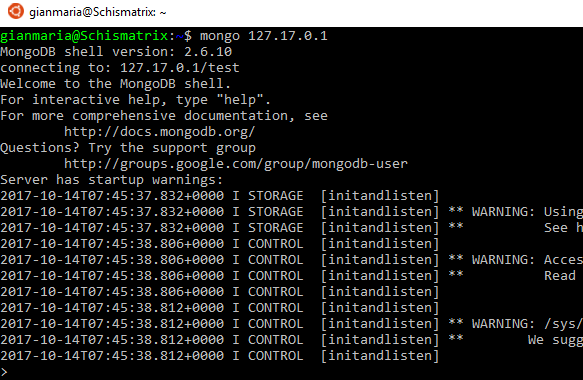583x380 pixels.
Task: Click the groups.google.com mongodb-user URL
Action: tap(236, 164)
